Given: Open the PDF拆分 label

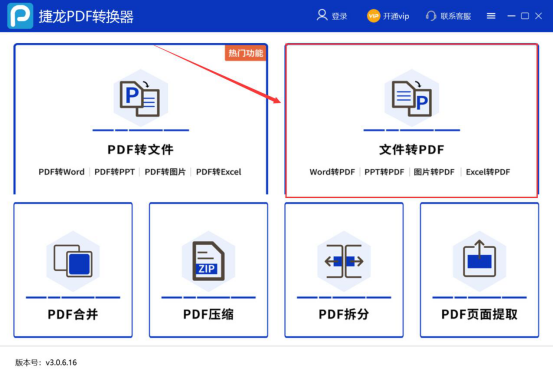Looking at the screenshot, I should tap(344, 314).
